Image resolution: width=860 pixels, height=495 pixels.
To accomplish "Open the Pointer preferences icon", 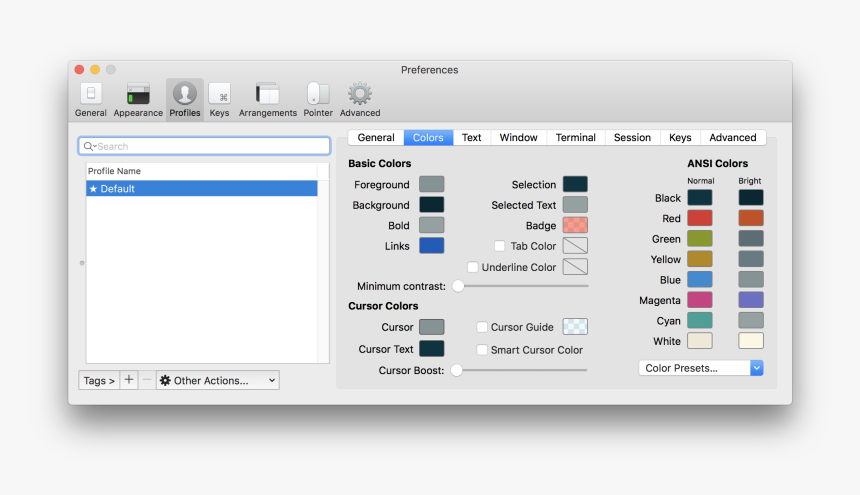I will (318, 100).
